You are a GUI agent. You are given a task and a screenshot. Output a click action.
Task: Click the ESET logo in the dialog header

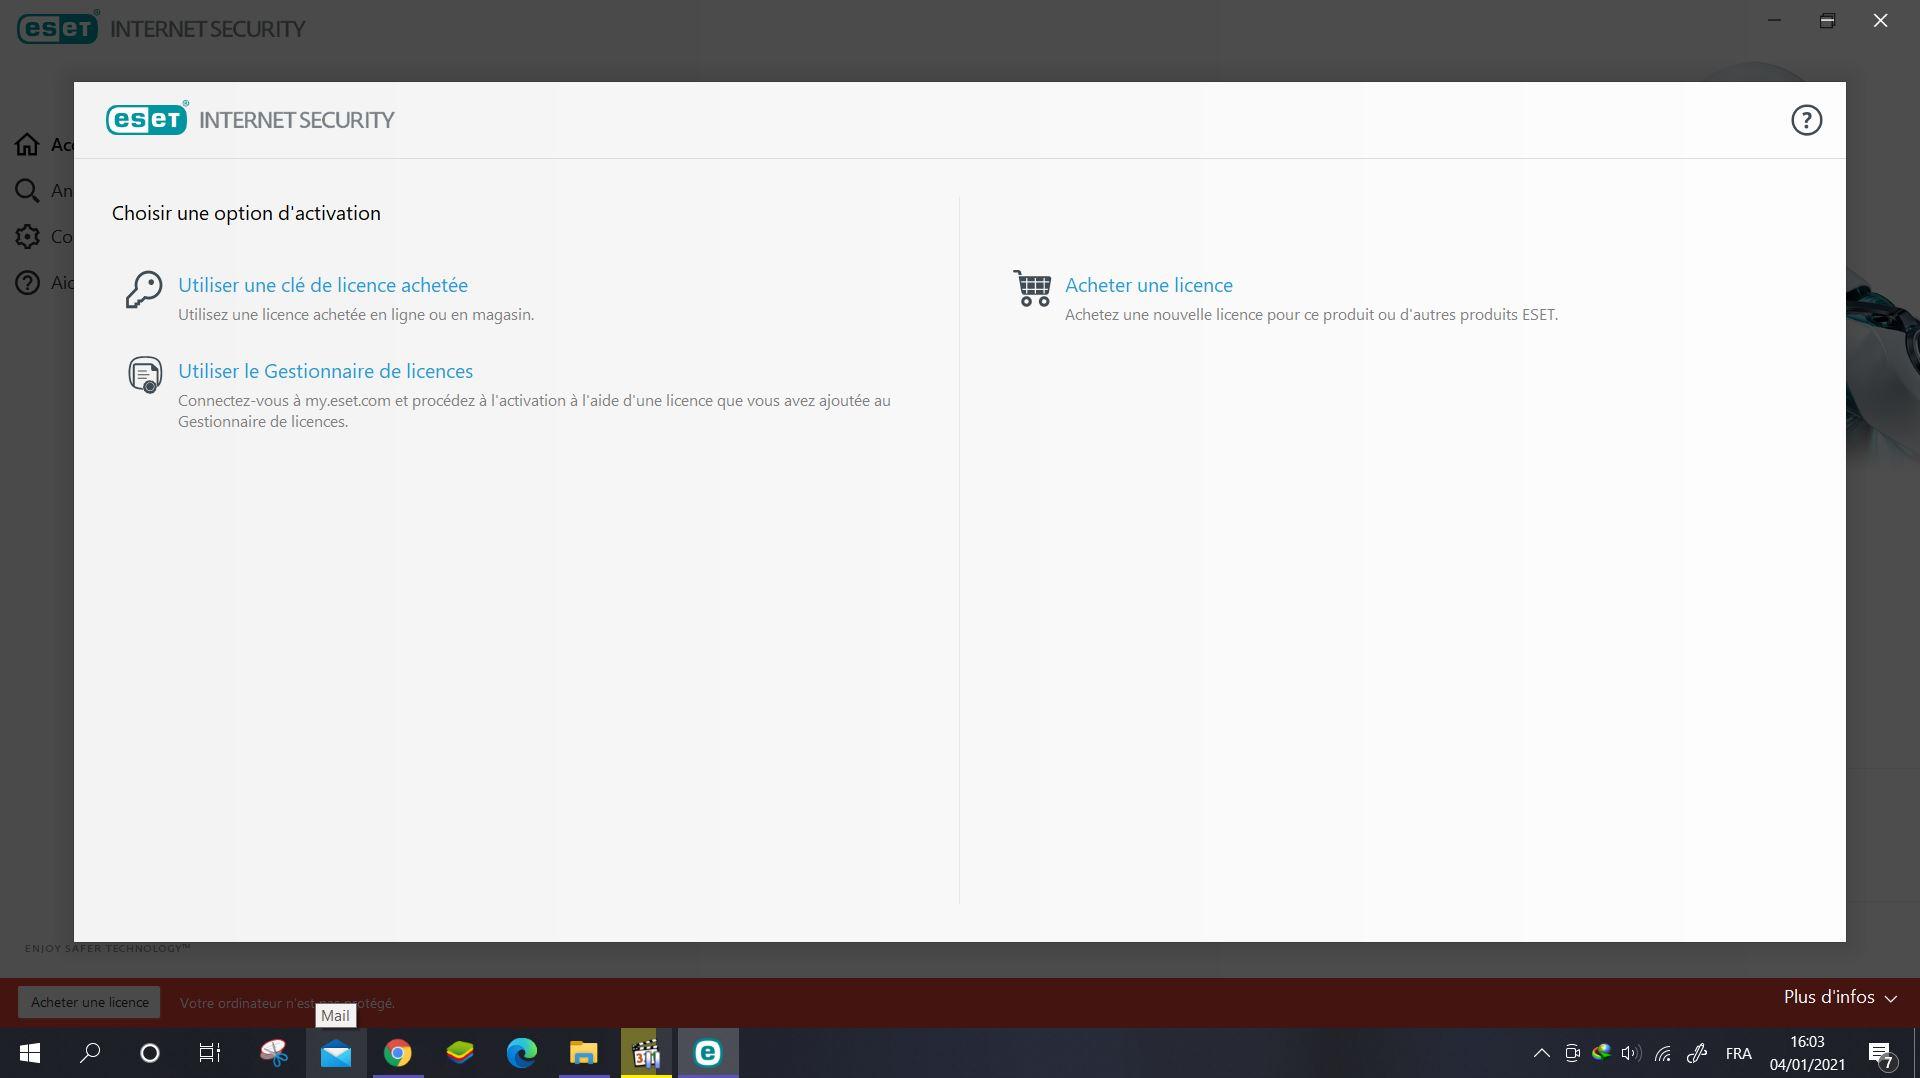(x=147, y=119)
